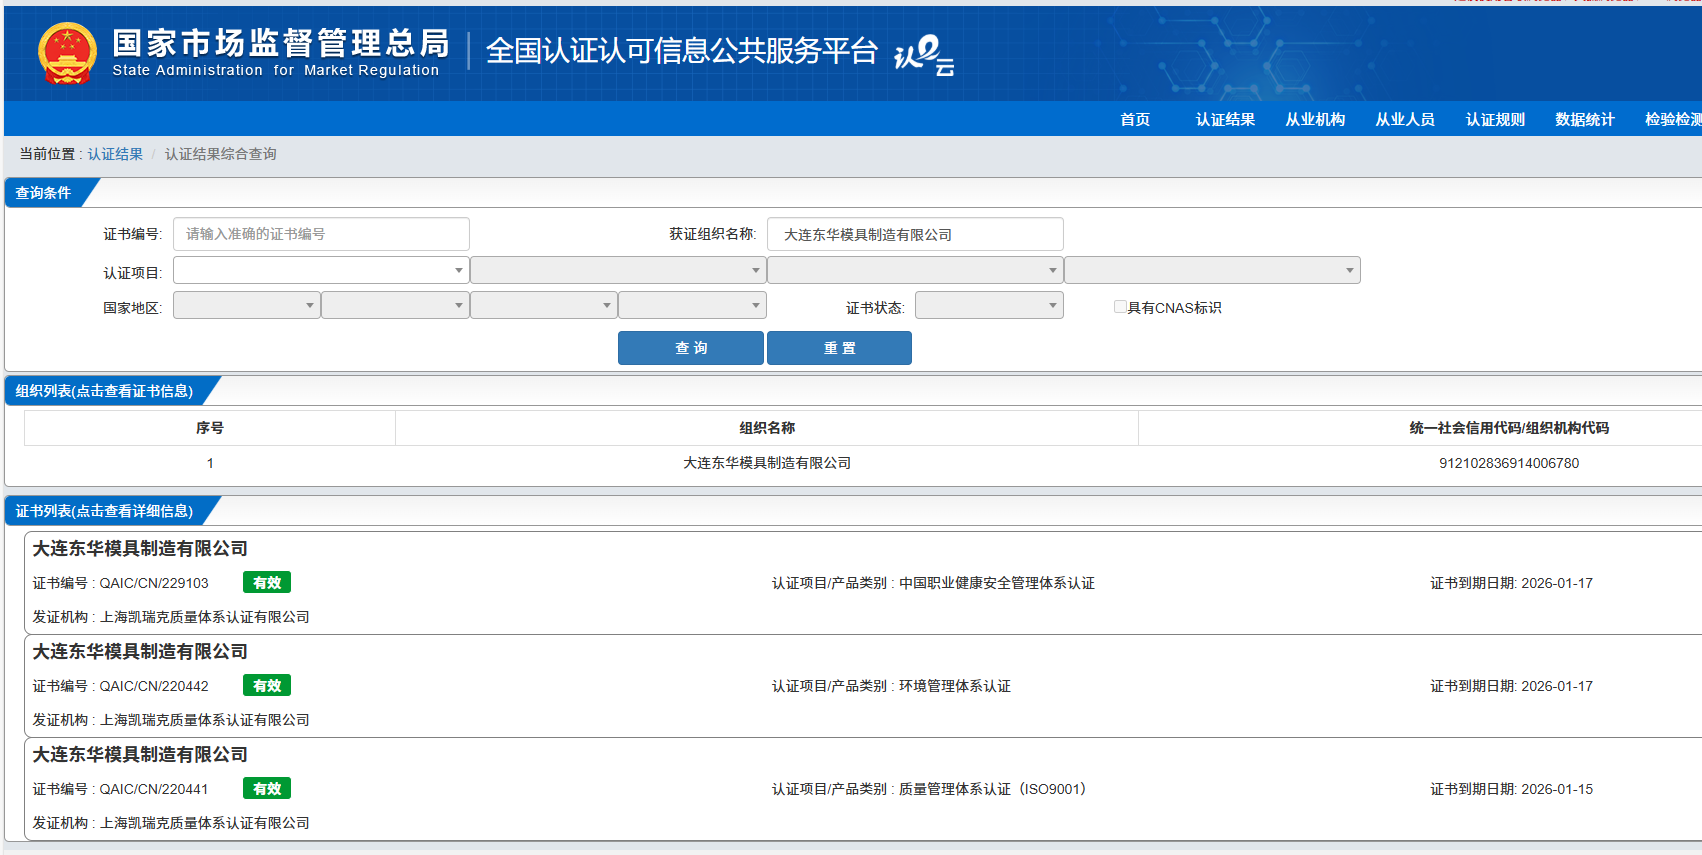Open the 从业人员 menu item
The image size is (1702, 855).
coord(1404,119)
